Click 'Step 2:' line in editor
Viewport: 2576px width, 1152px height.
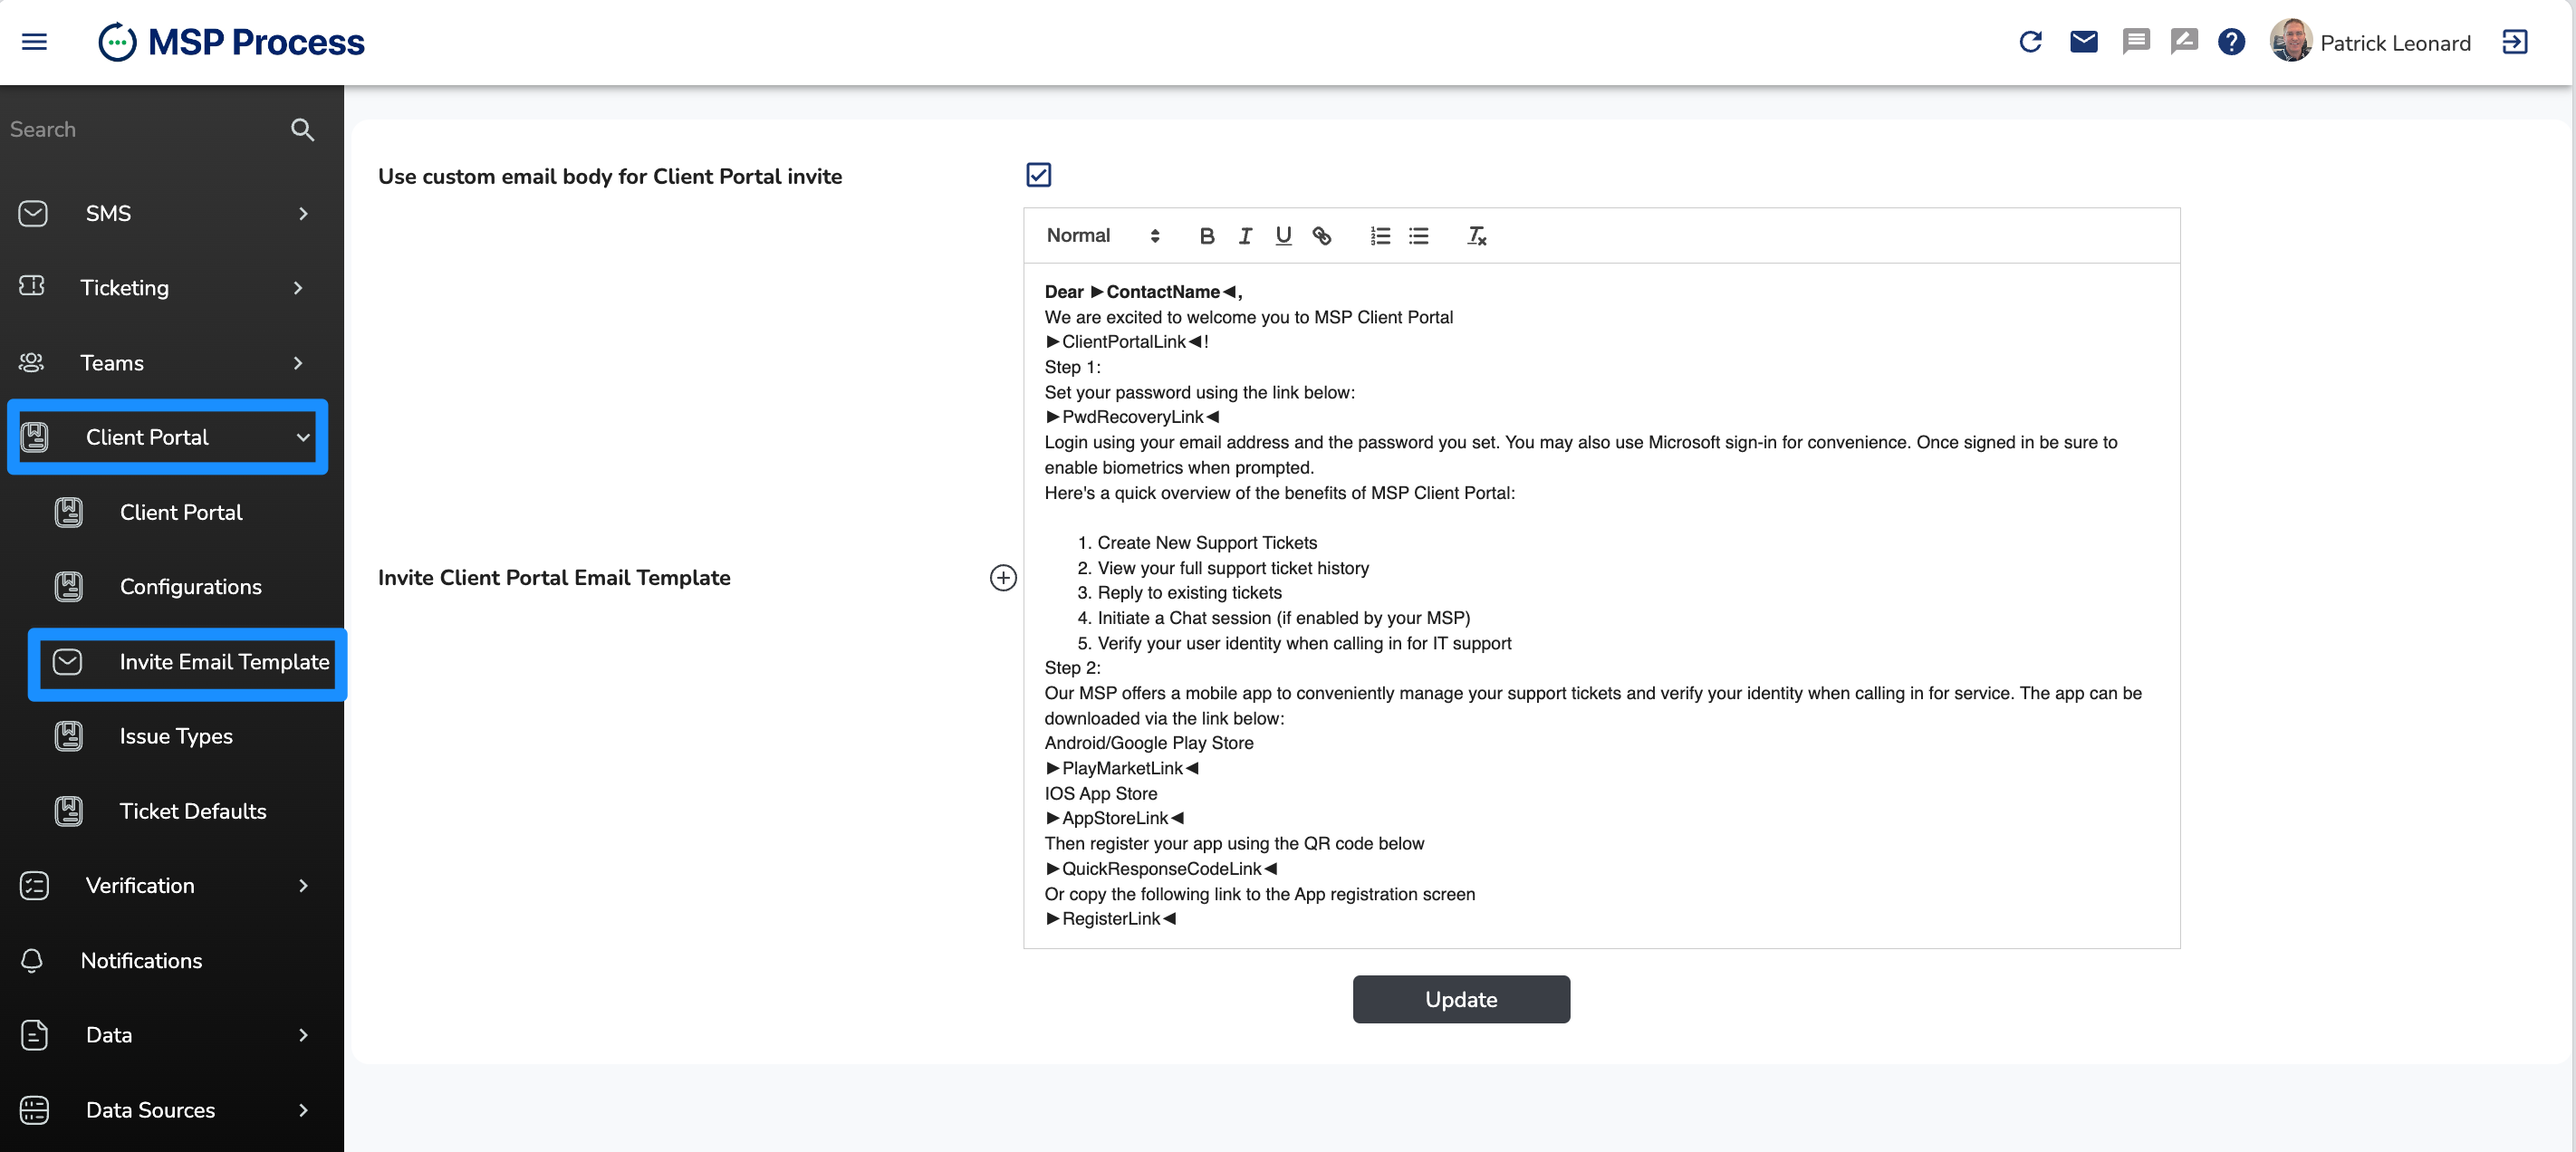point(1072,668)
